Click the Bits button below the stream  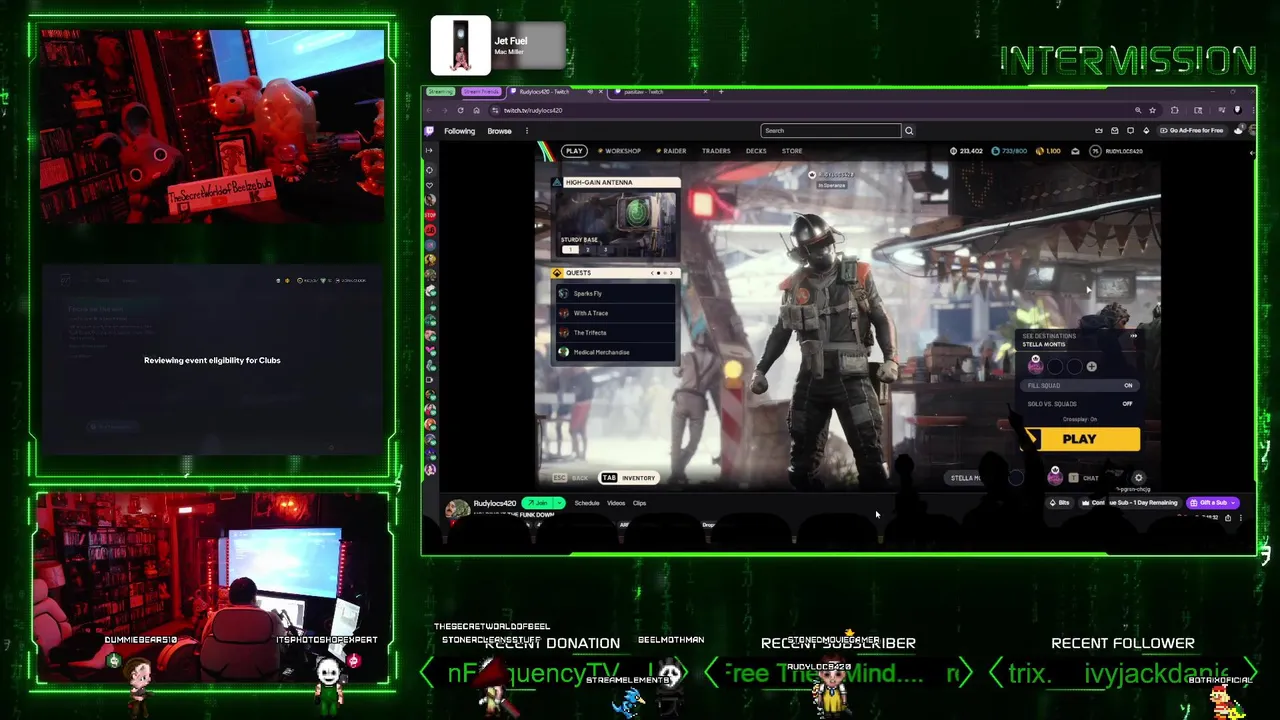pyautogui.click(x=1059, y=503)
